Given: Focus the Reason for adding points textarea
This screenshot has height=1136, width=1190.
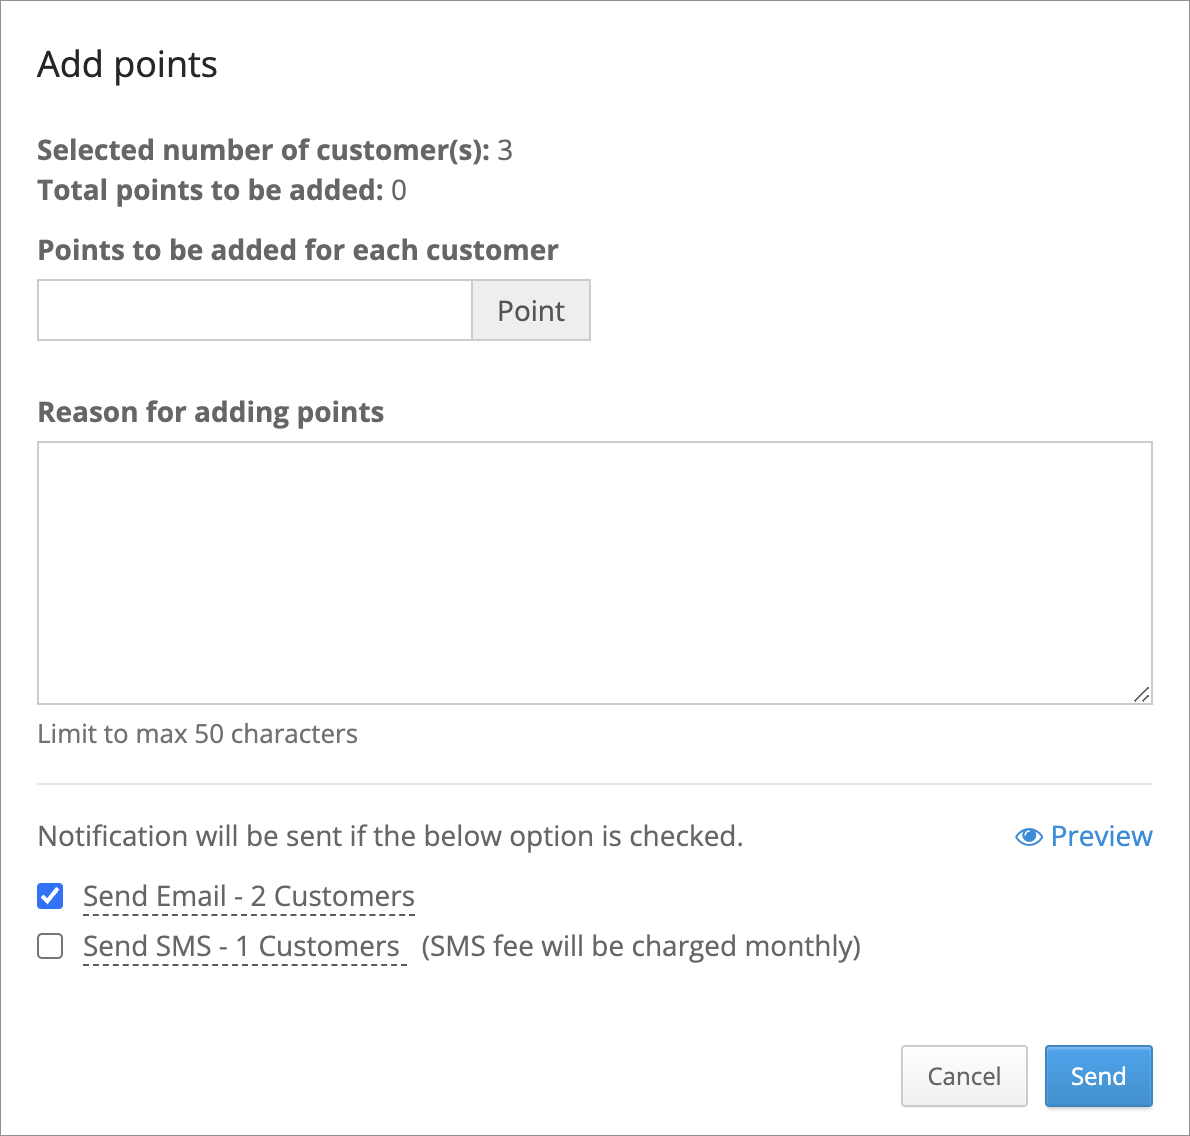Looking at the screenshot, I should 595,573.
